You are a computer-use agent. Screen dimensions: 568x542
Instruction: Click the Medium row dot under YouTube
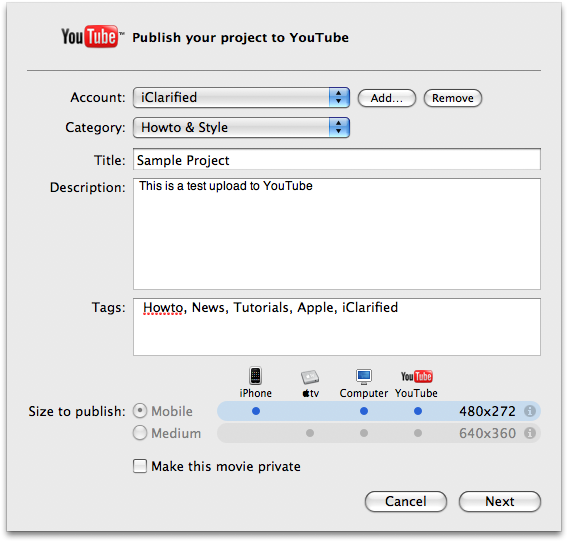[x=418, y=433]
